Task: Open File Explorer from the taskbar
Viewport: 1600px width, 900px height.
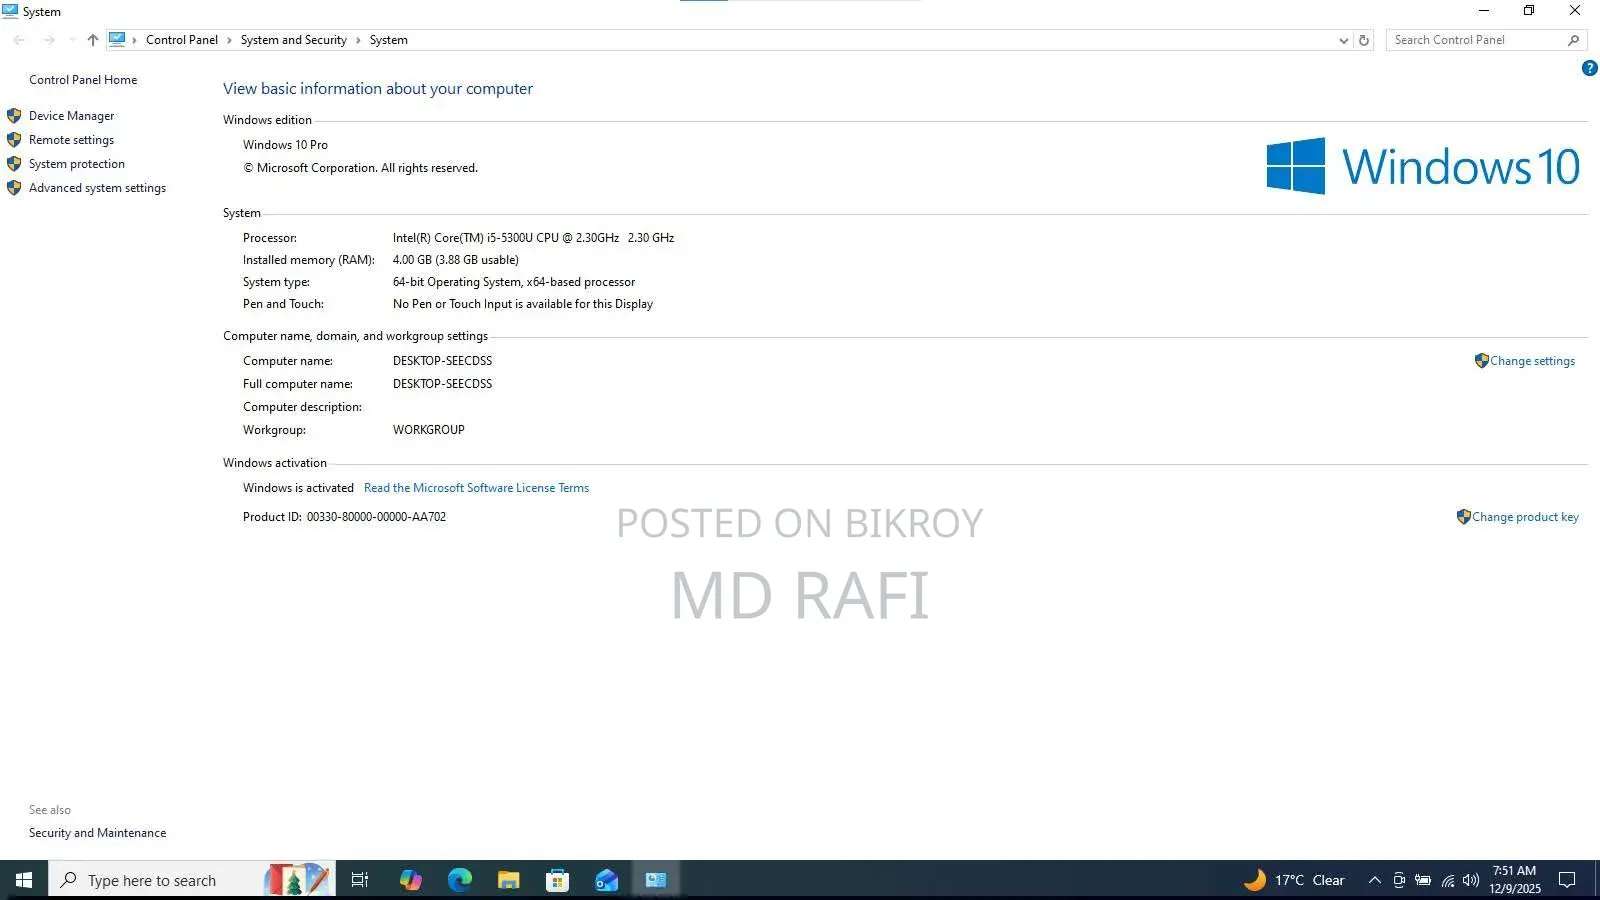Action: click(508, 880)
